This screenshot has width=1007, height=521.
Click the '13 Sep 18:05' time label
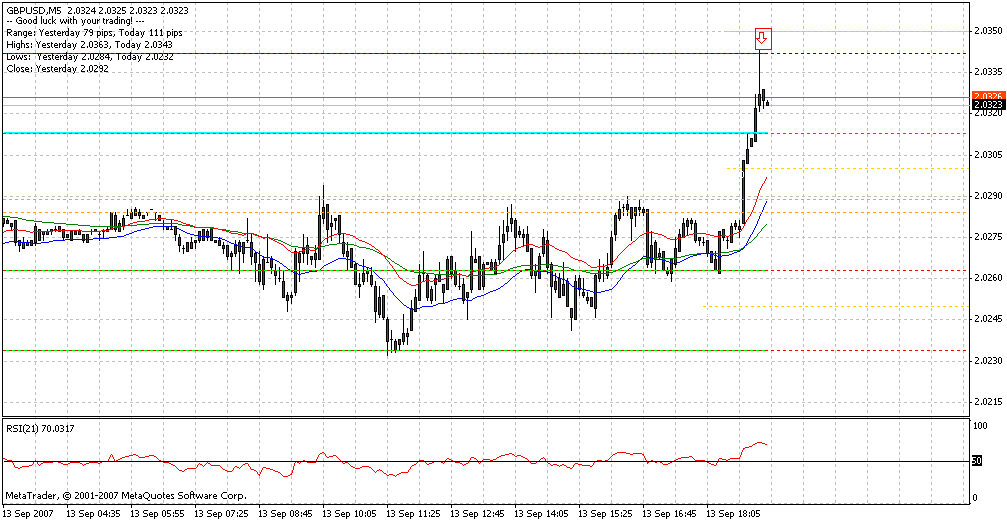pyautogui.click(x=734, y=514)
